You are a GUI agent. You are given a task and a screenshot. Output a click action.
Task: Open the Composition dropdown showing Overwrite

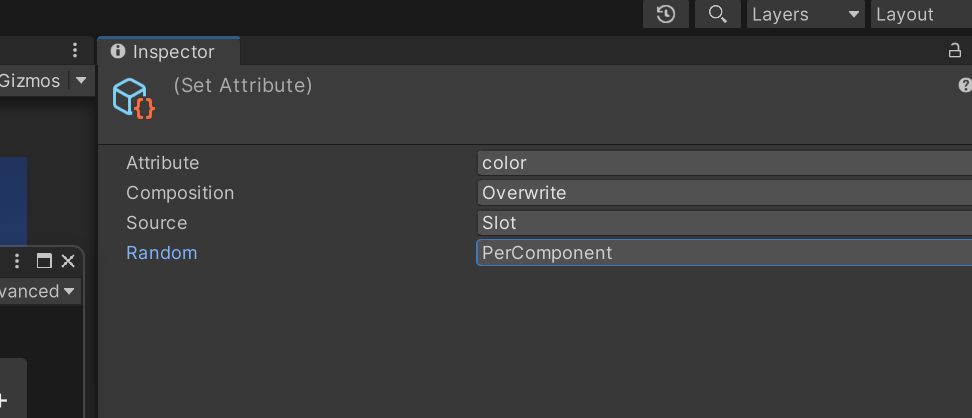725,193
